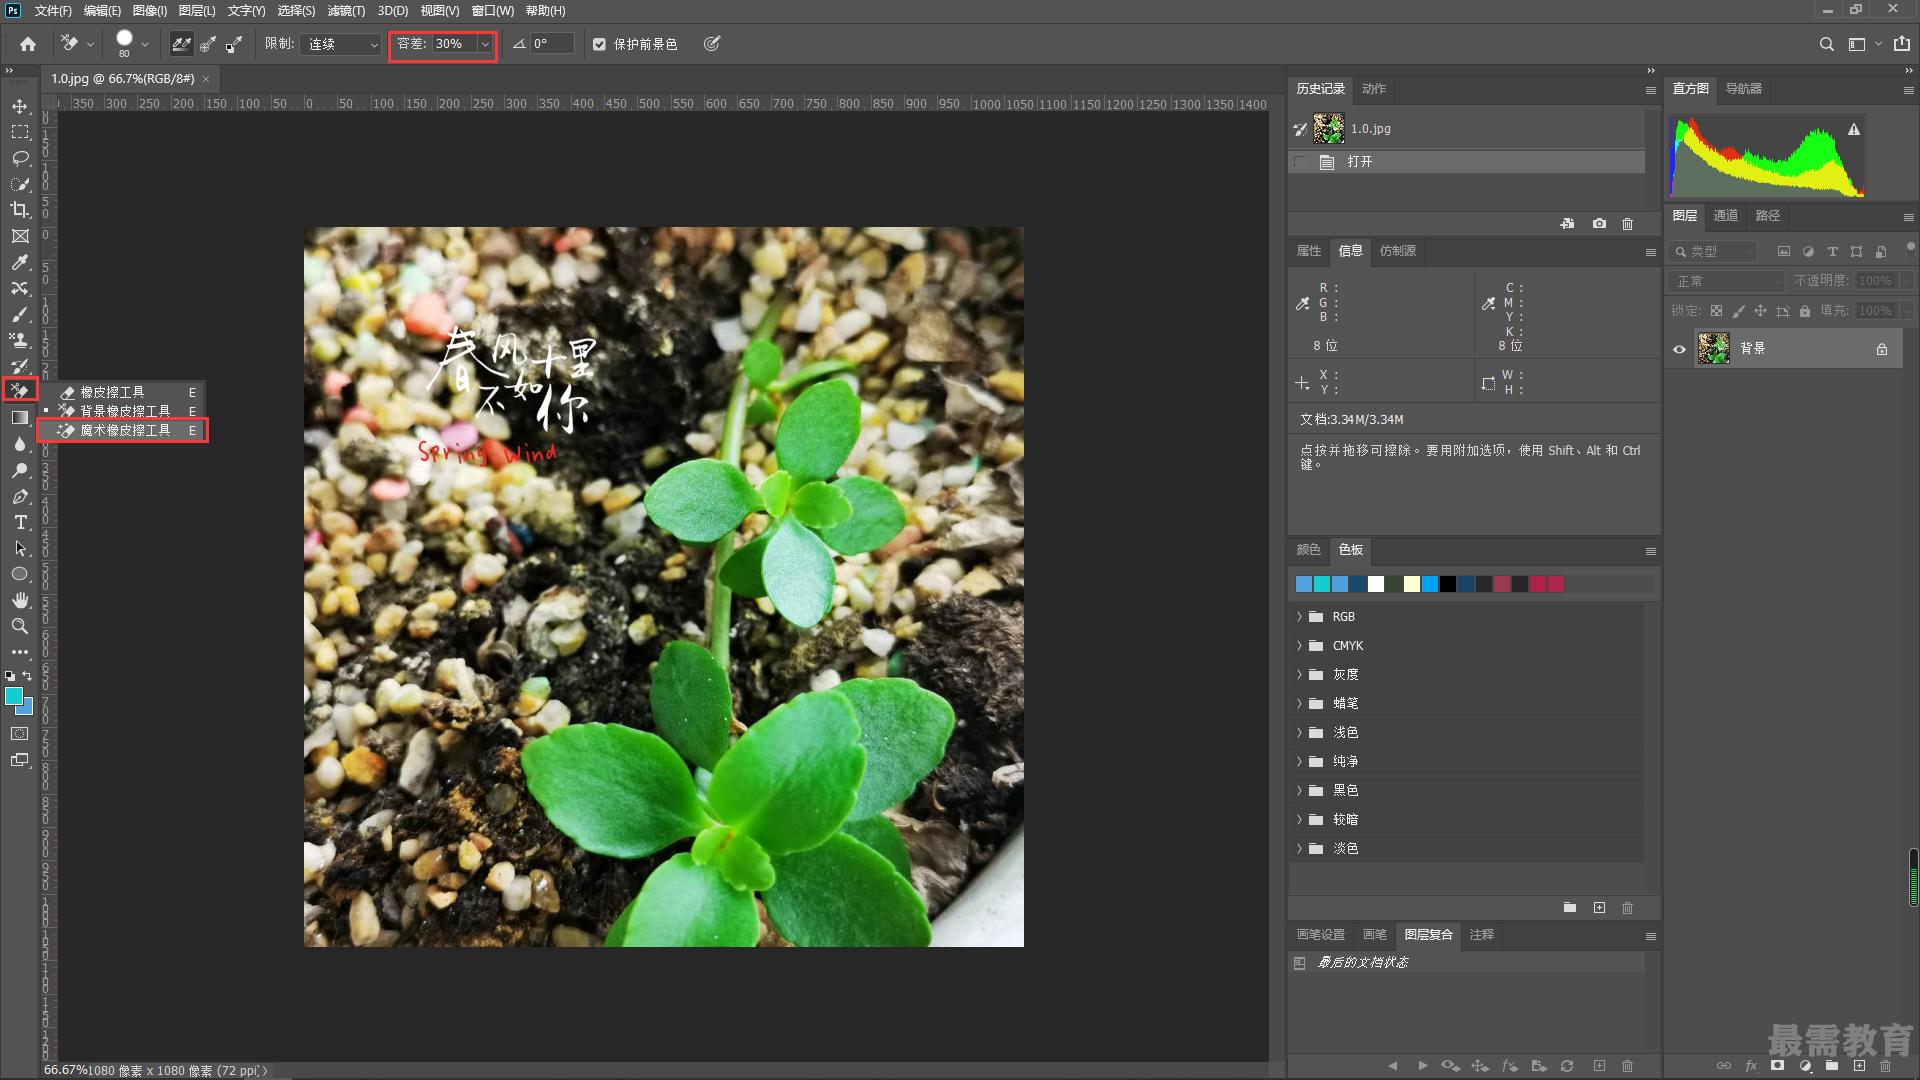
Task: Switch to the 通道 tab
Action: tap(1725, 216)
